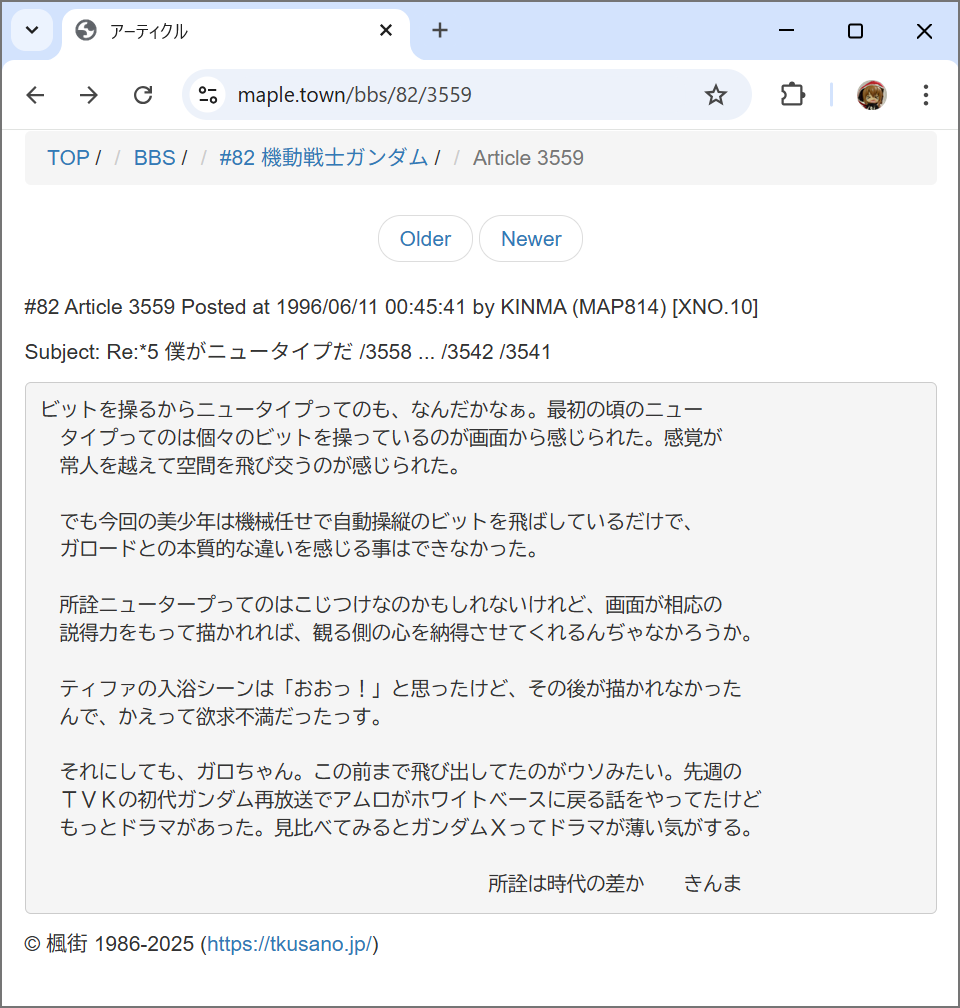Click the browser forward arrow
The image size is (960, 1008).
[89, 95]
